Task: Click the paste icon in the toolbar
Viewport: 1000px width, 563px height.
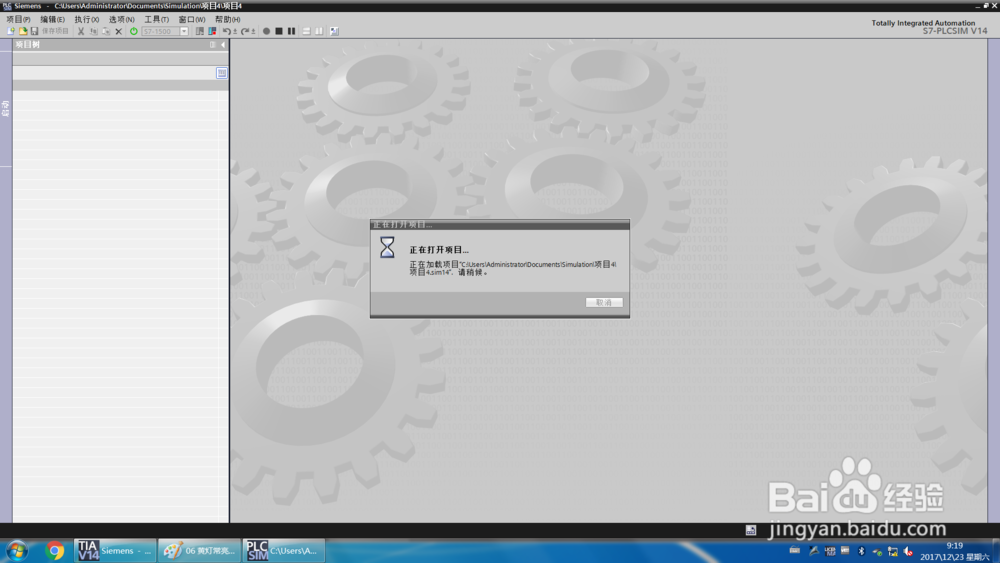Action: tap(107, 31)
